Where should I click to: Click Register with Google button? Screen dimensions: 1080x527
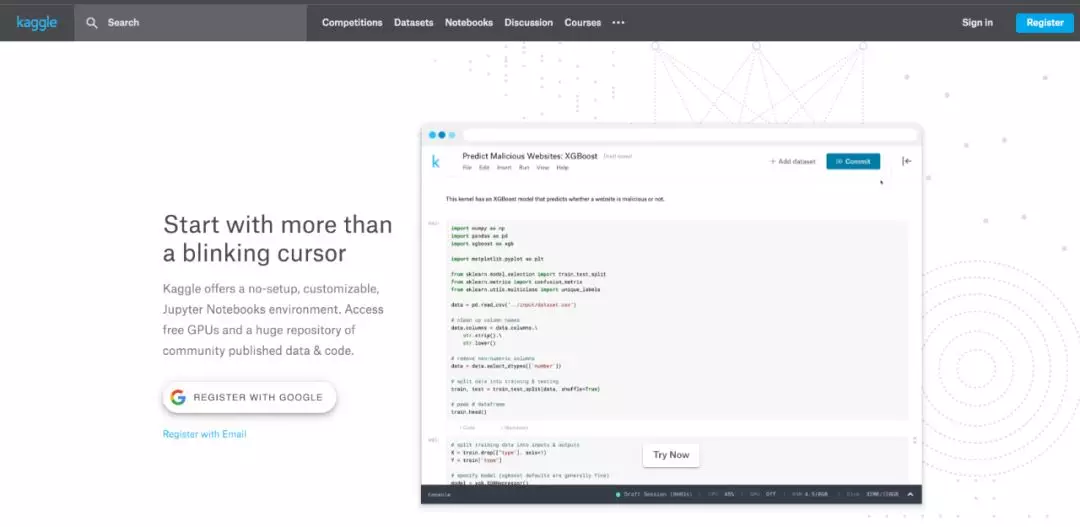249,397
